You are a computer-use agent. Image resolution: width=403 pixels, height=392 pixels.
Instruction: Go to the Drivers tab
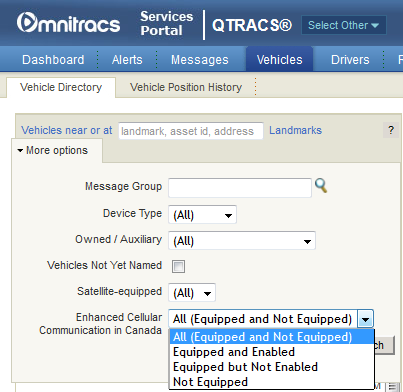point(350,60)
